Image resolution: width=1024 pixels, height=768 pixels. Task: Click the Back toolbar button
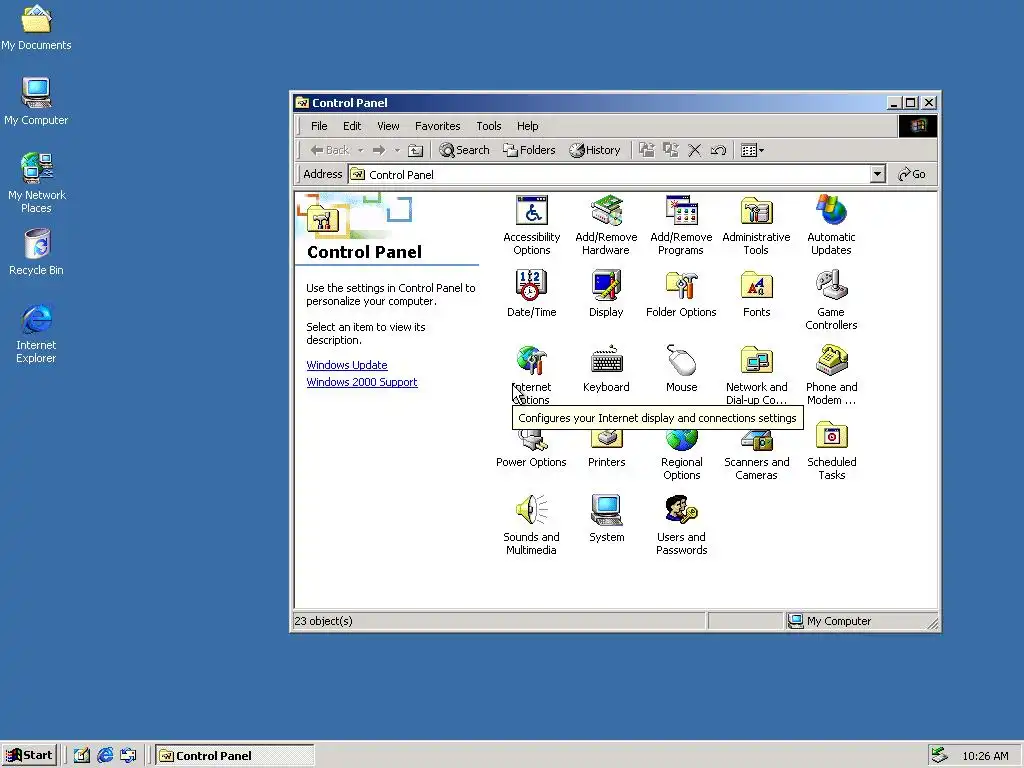(330, 150)
